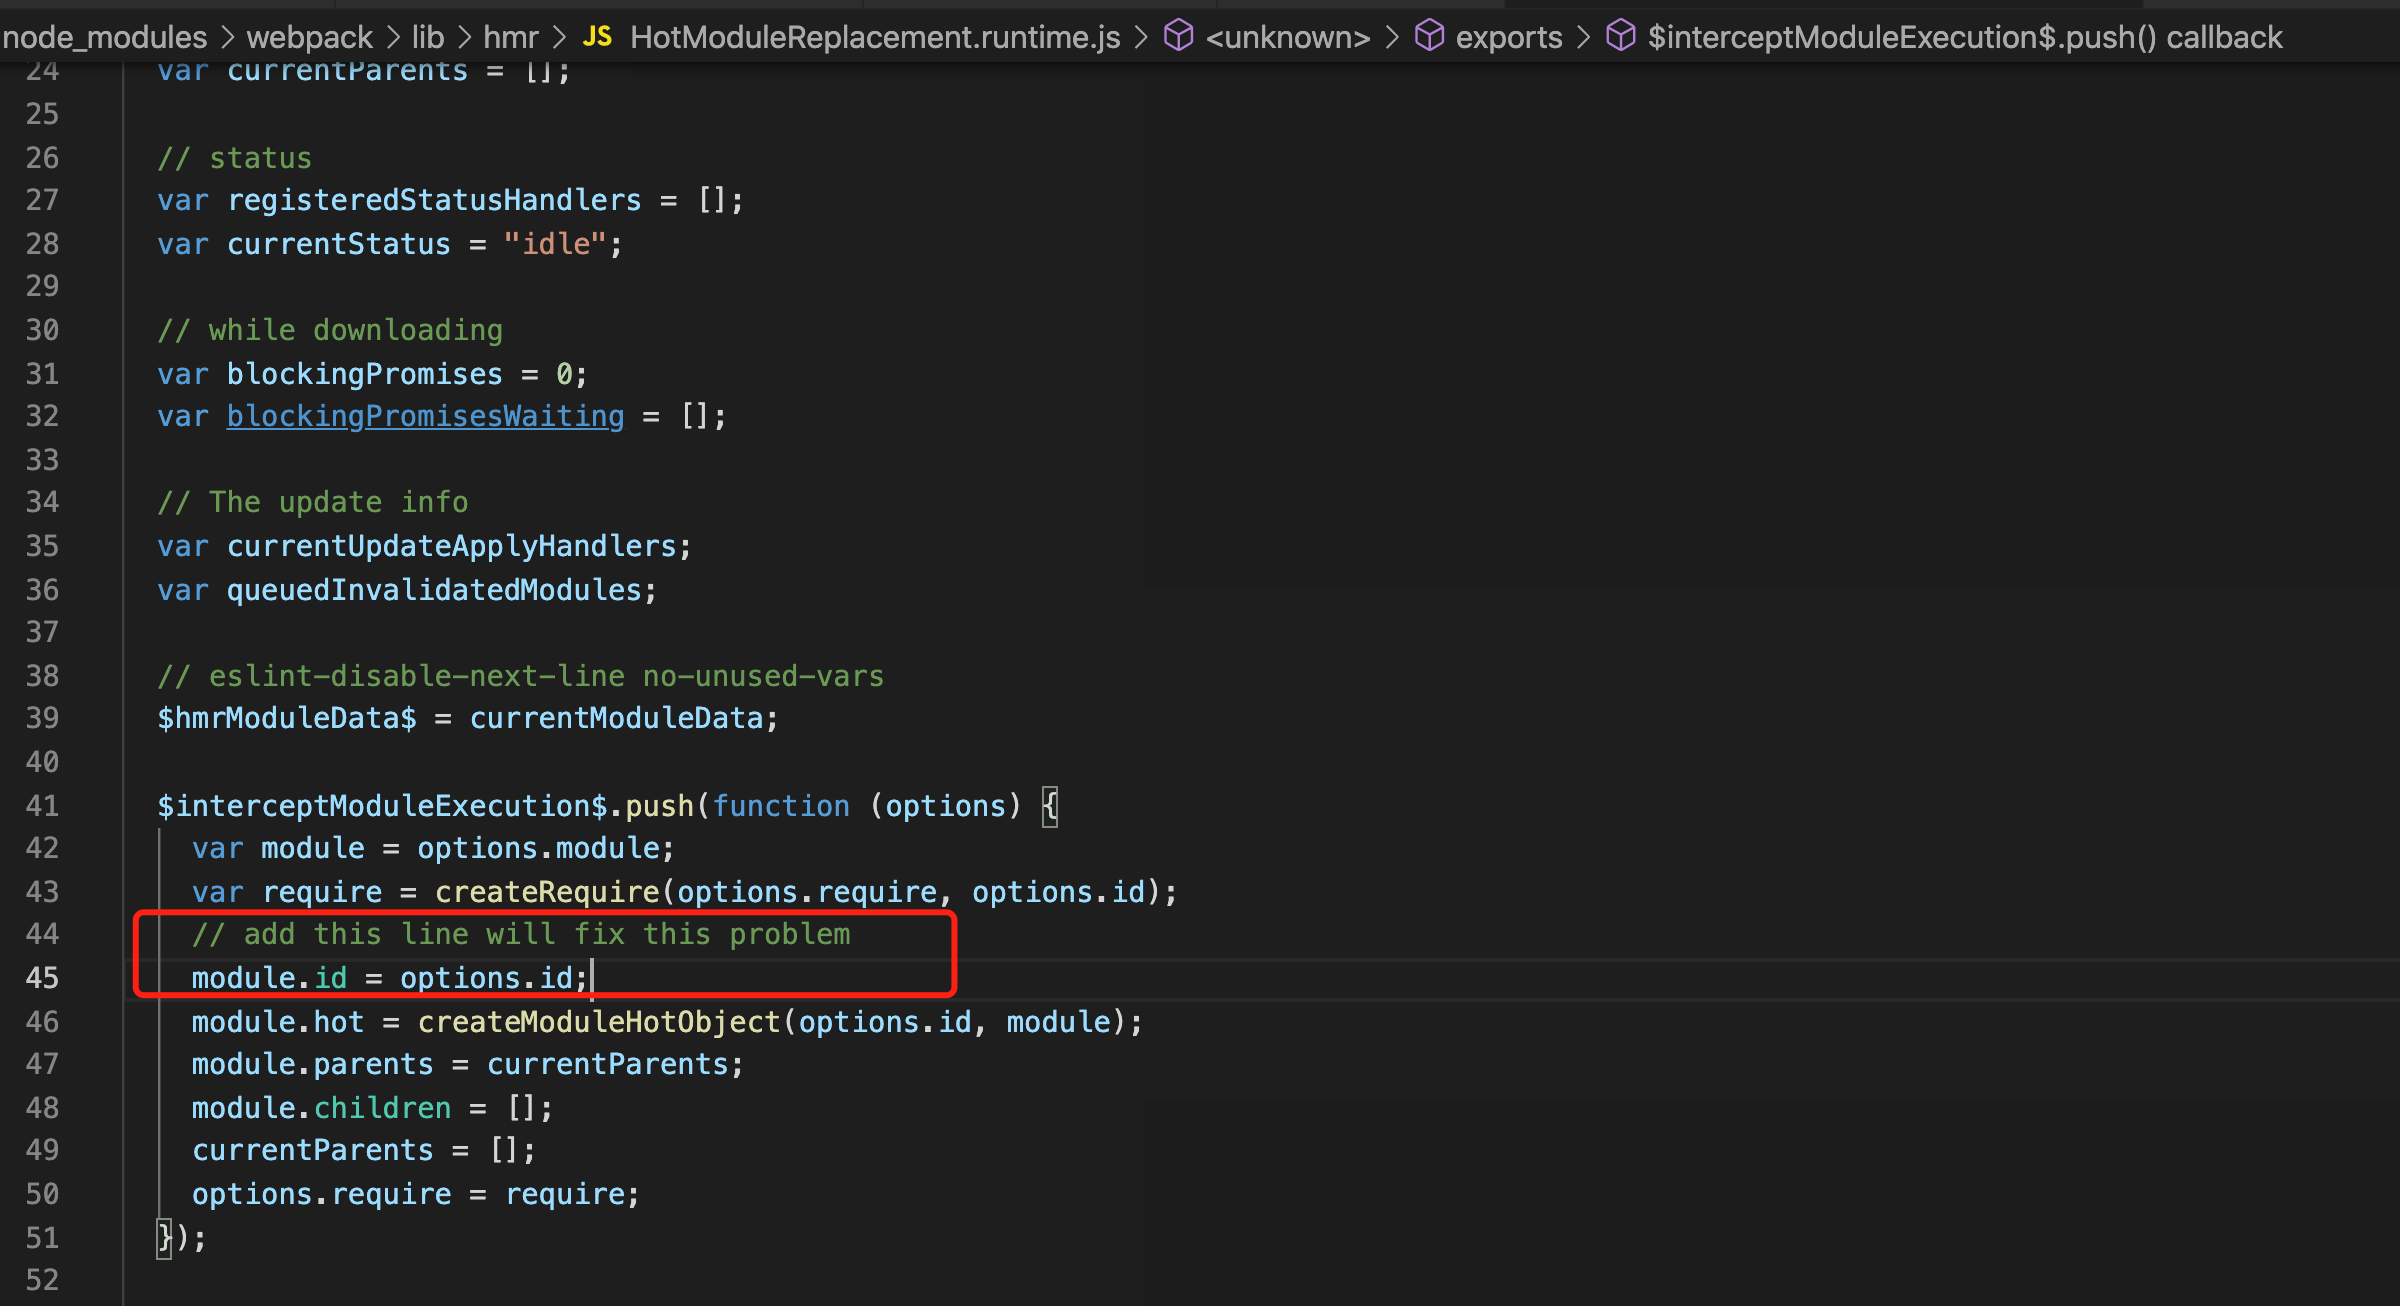The width and height of the screenshot is (2400, 1306).
Task: Open the exports symbol breadcrumb
Action: (x=1508, y=37)
